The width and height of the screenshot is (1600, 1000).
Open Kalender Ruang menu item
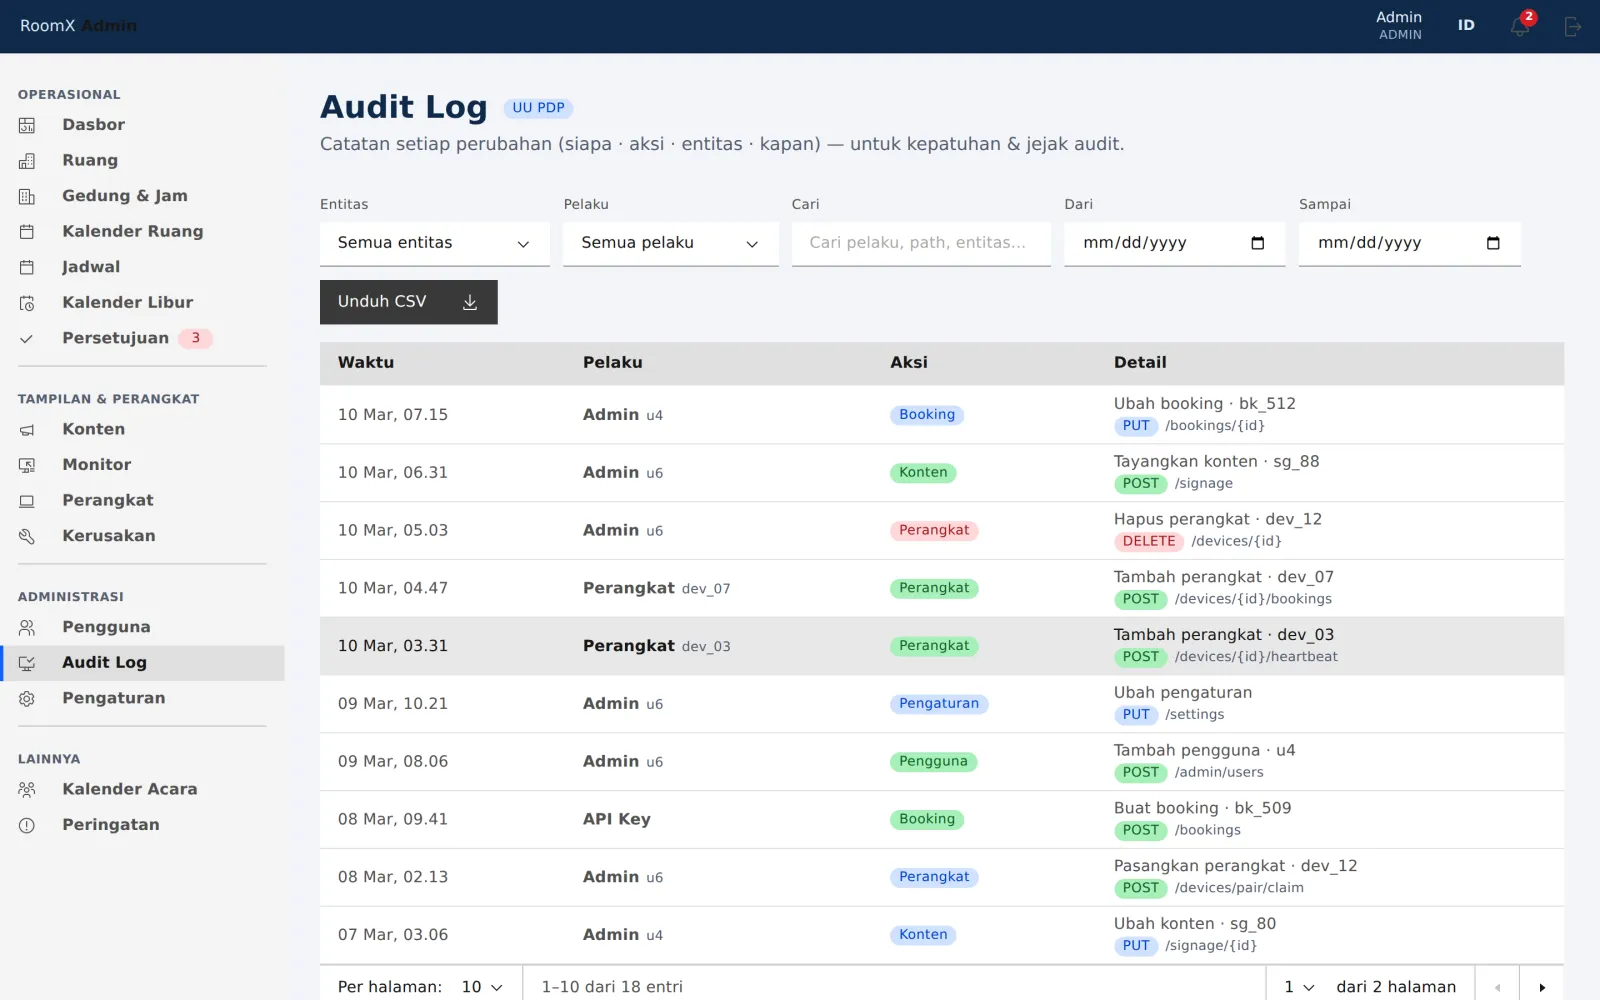click(142, 231)
